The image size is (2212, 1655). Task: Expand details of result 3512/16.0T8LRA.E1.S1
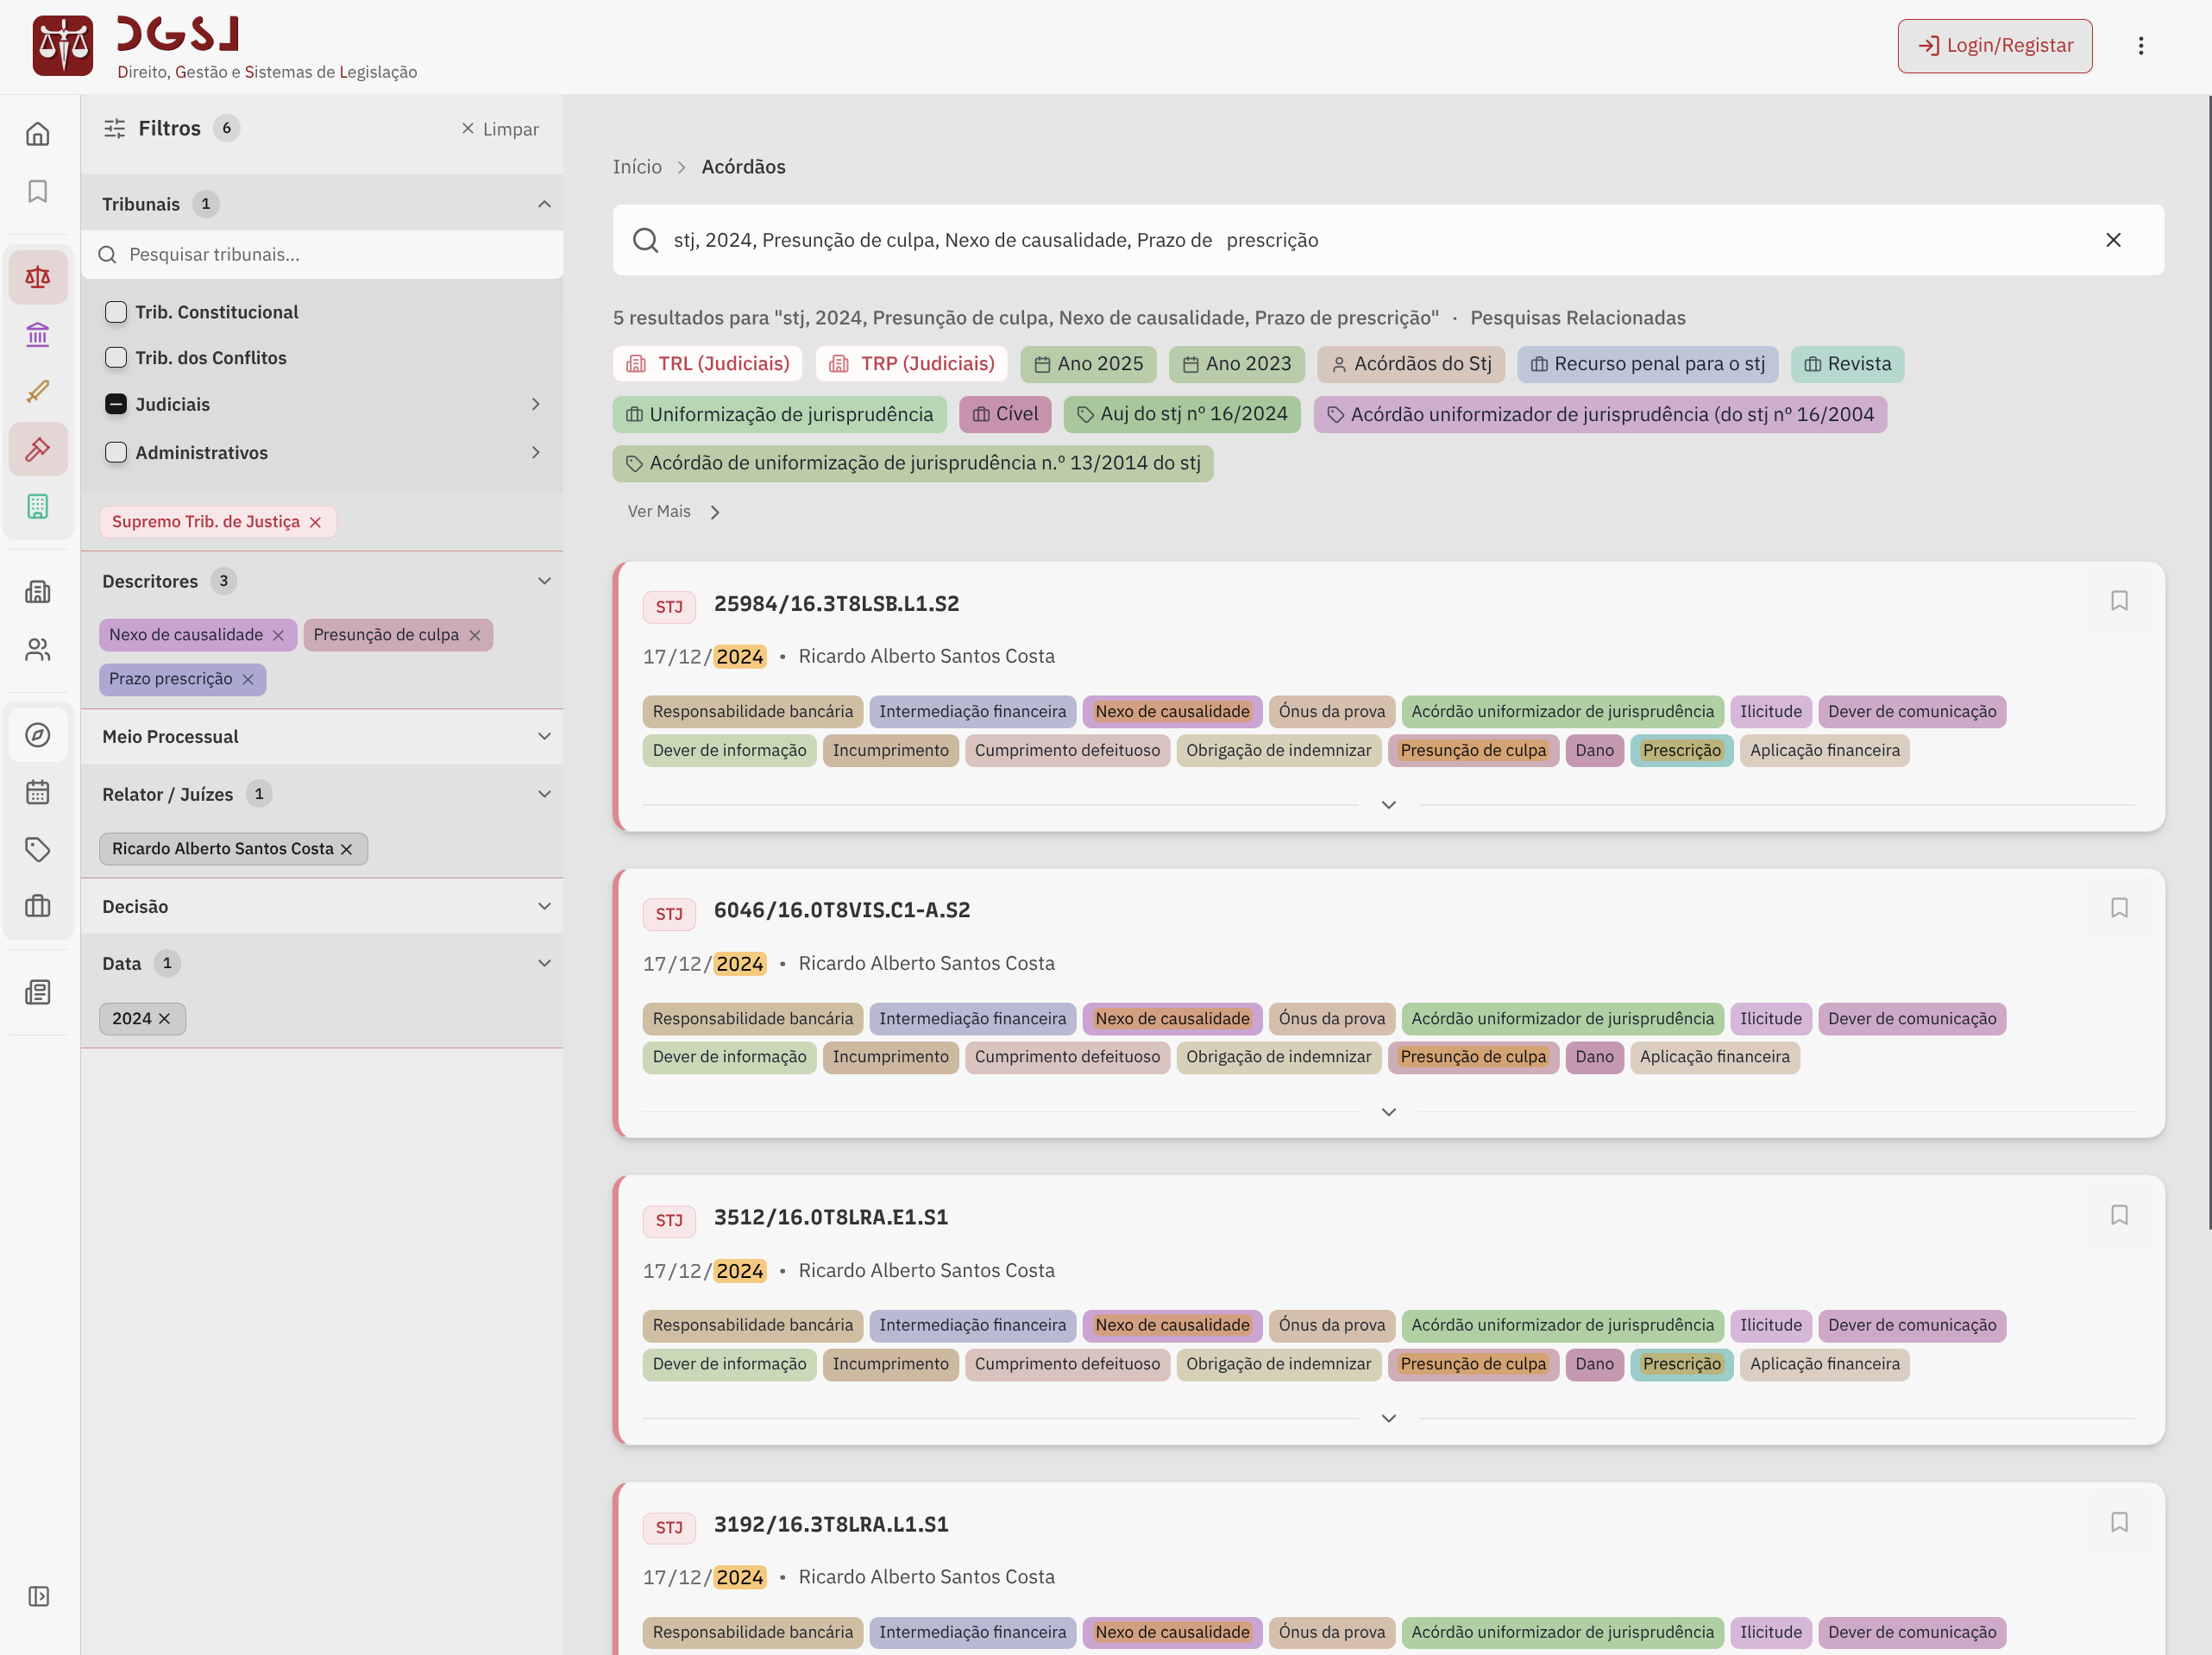click(x=1388, y=1419)
